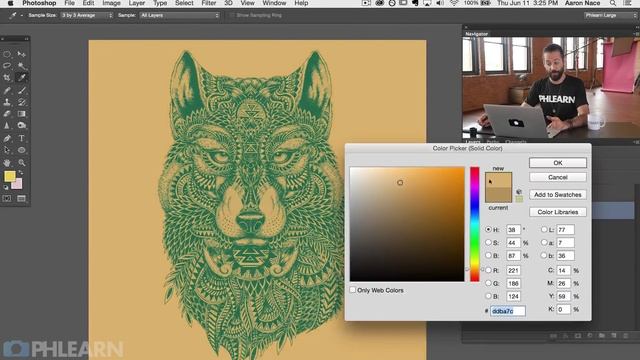Select the Type tool
This screenshot has height=360, width=640.
pos(22,138)
